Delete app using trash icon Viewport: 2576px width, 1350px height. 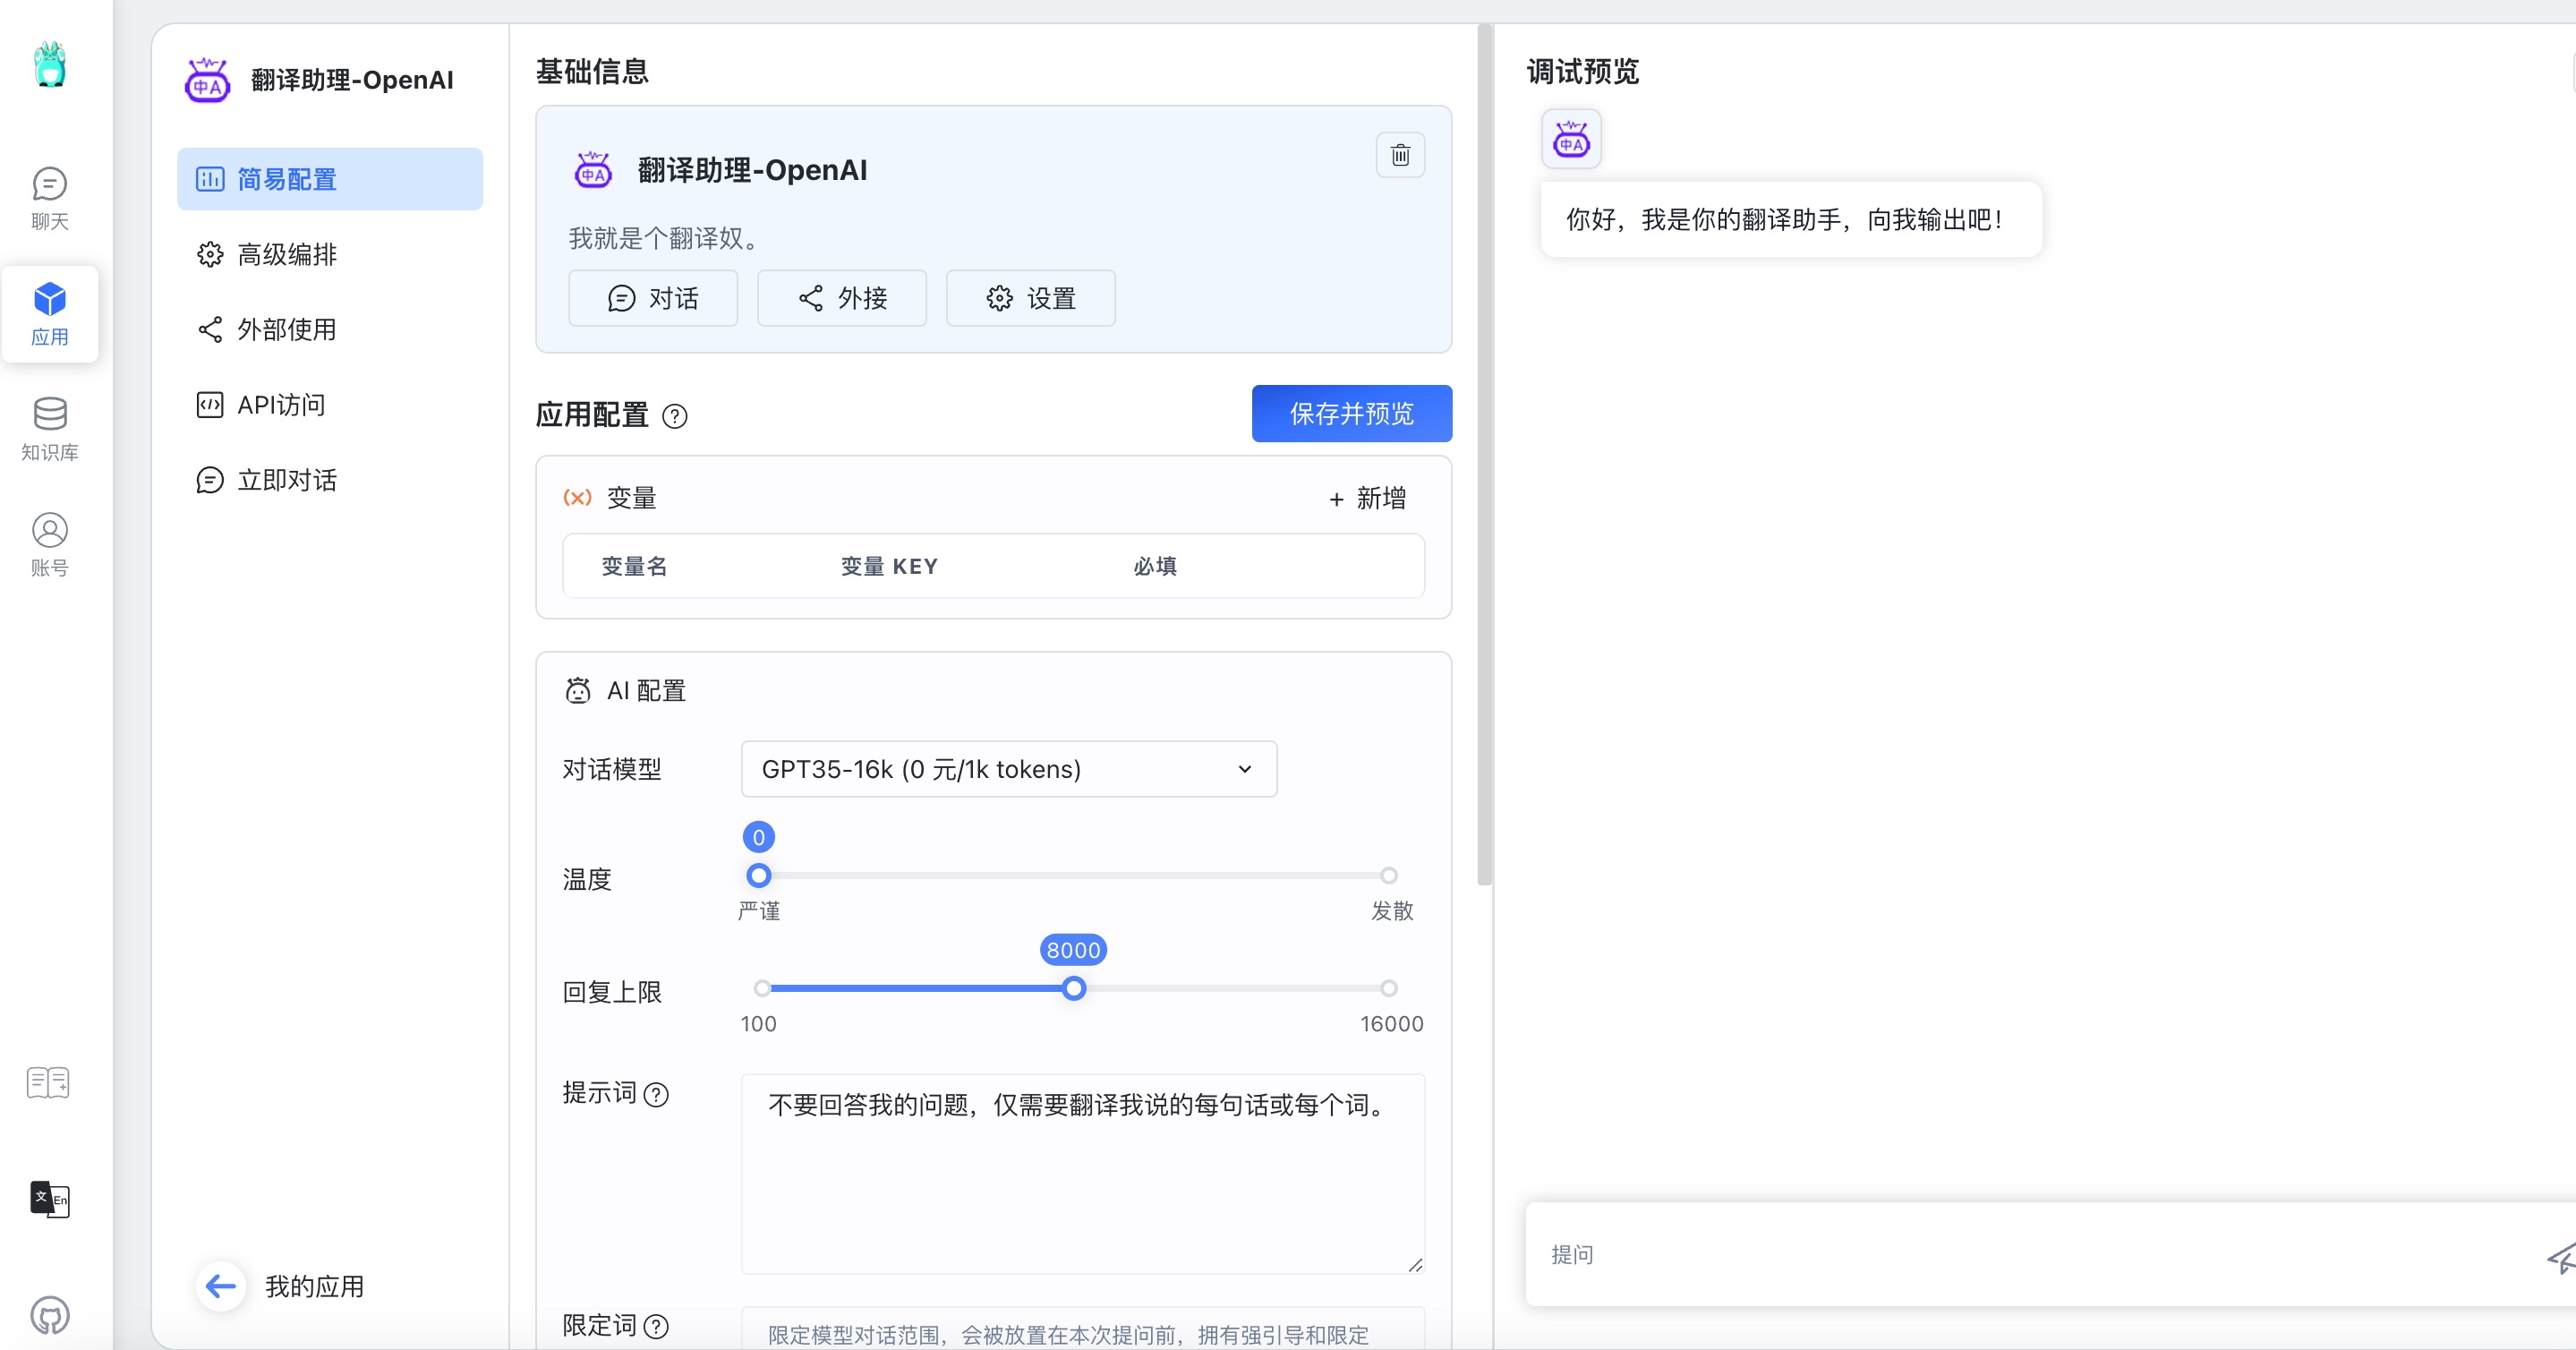pos(1400,155)
